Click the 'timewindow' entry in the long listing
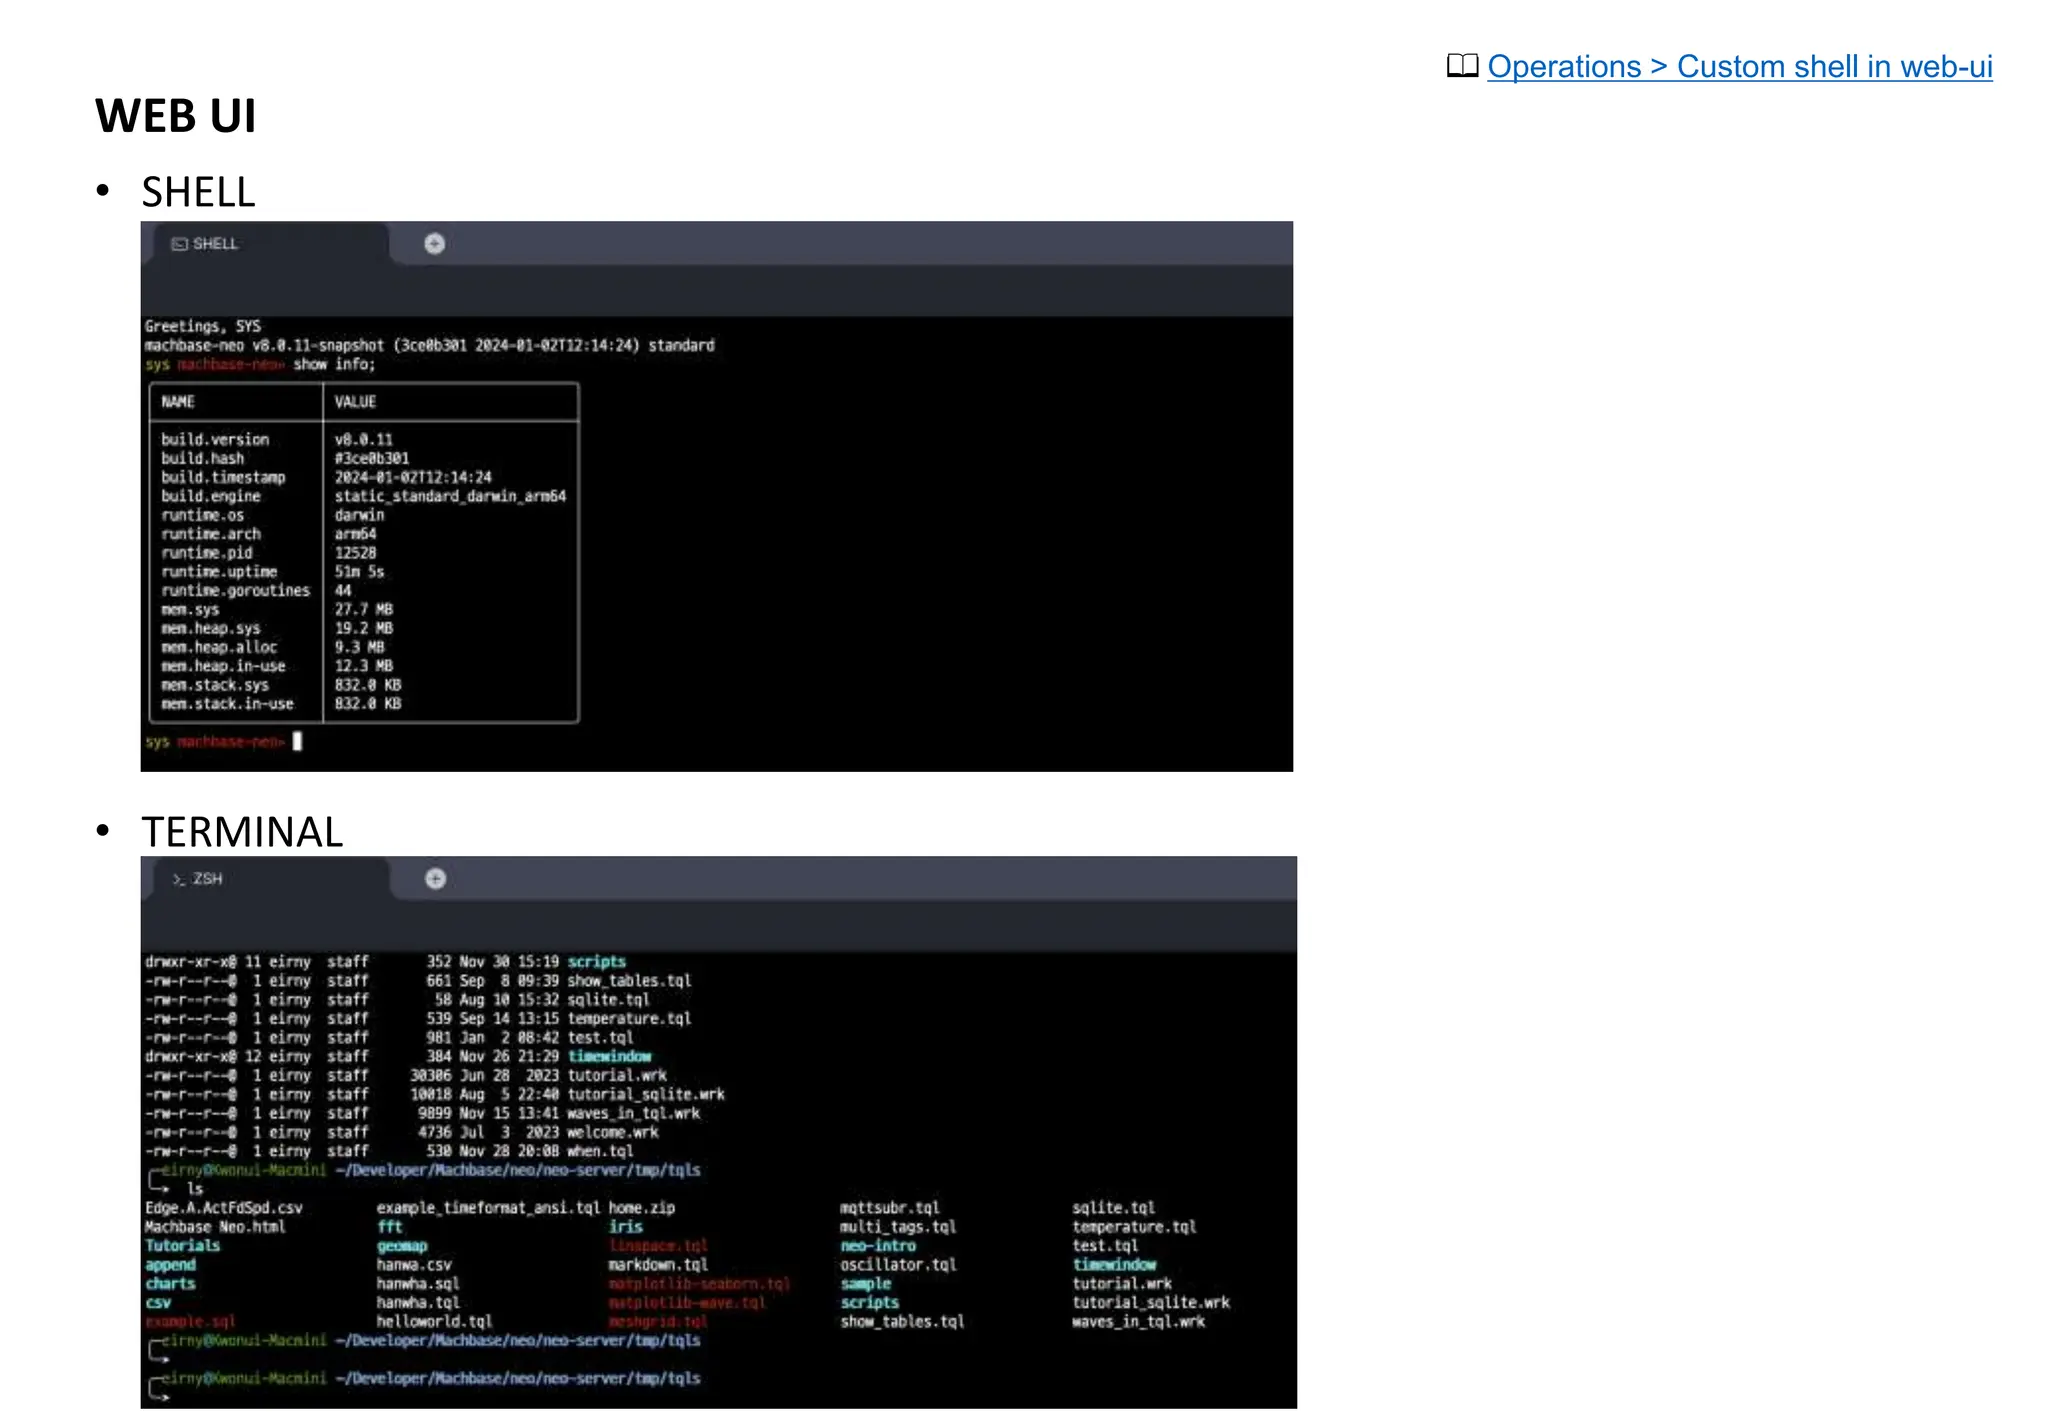This screenshot has width=2048, height=1418. [x=609, y=1056]
